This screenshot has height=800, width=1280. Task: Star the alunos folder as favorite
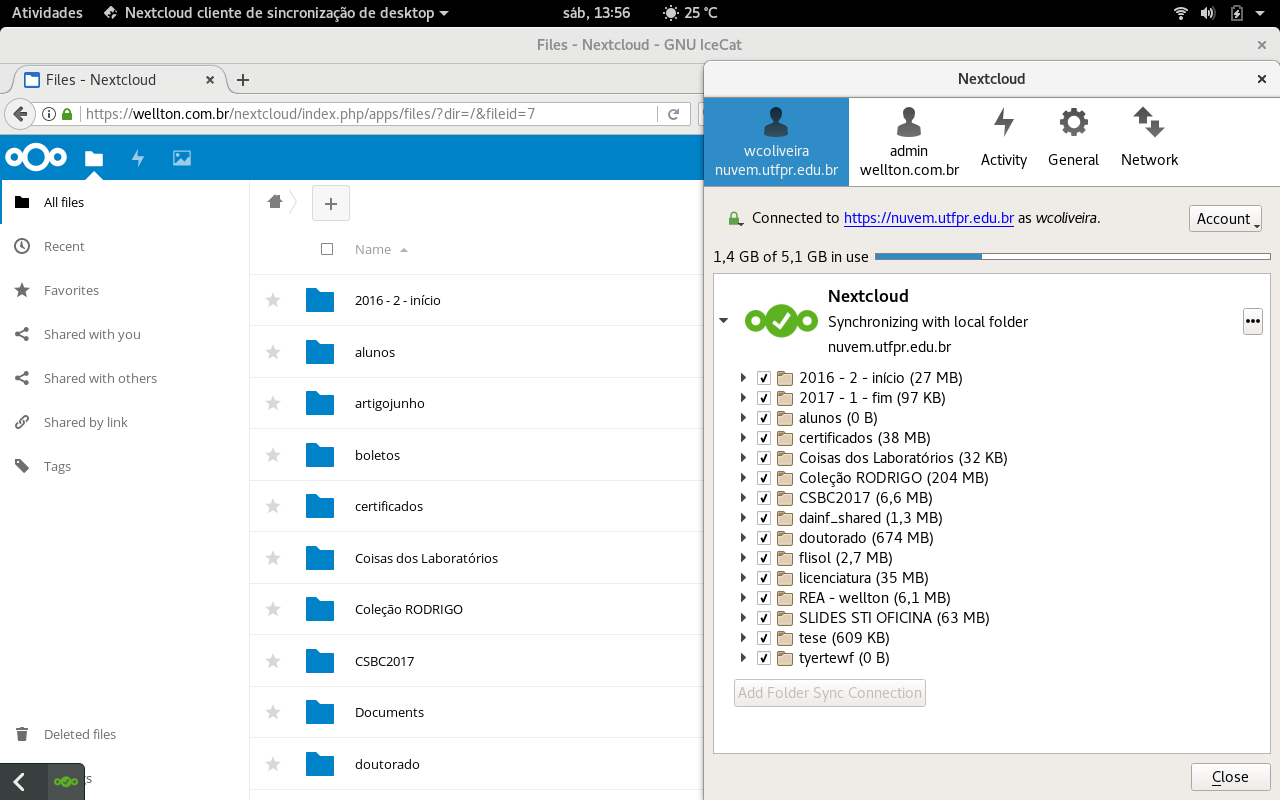[x=272, y=352]
